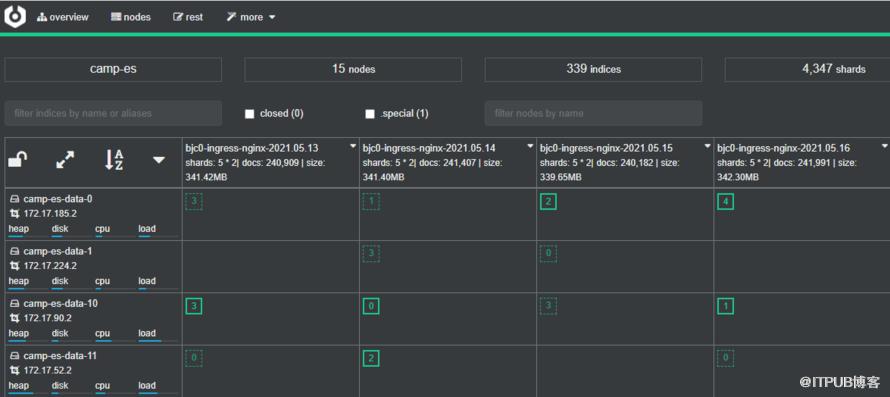This screenshot has height=397, width=890.
Task: Click replica shard 1 of 05.14 on camp-es-data-0
Action: point(371,202)
